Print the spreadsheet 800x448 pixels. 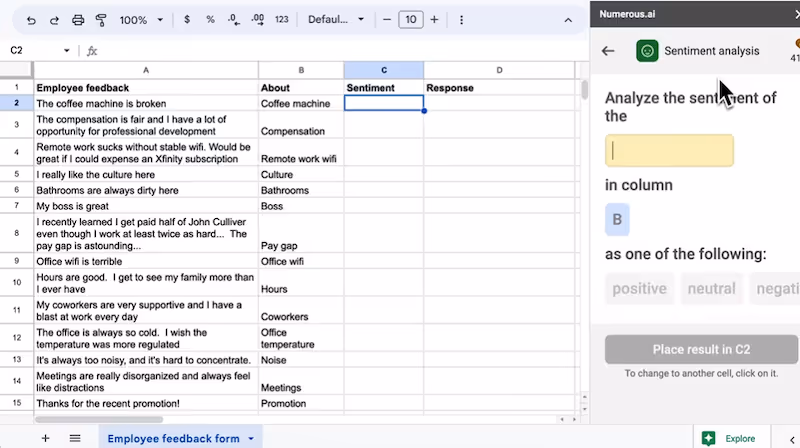point(78,20)
